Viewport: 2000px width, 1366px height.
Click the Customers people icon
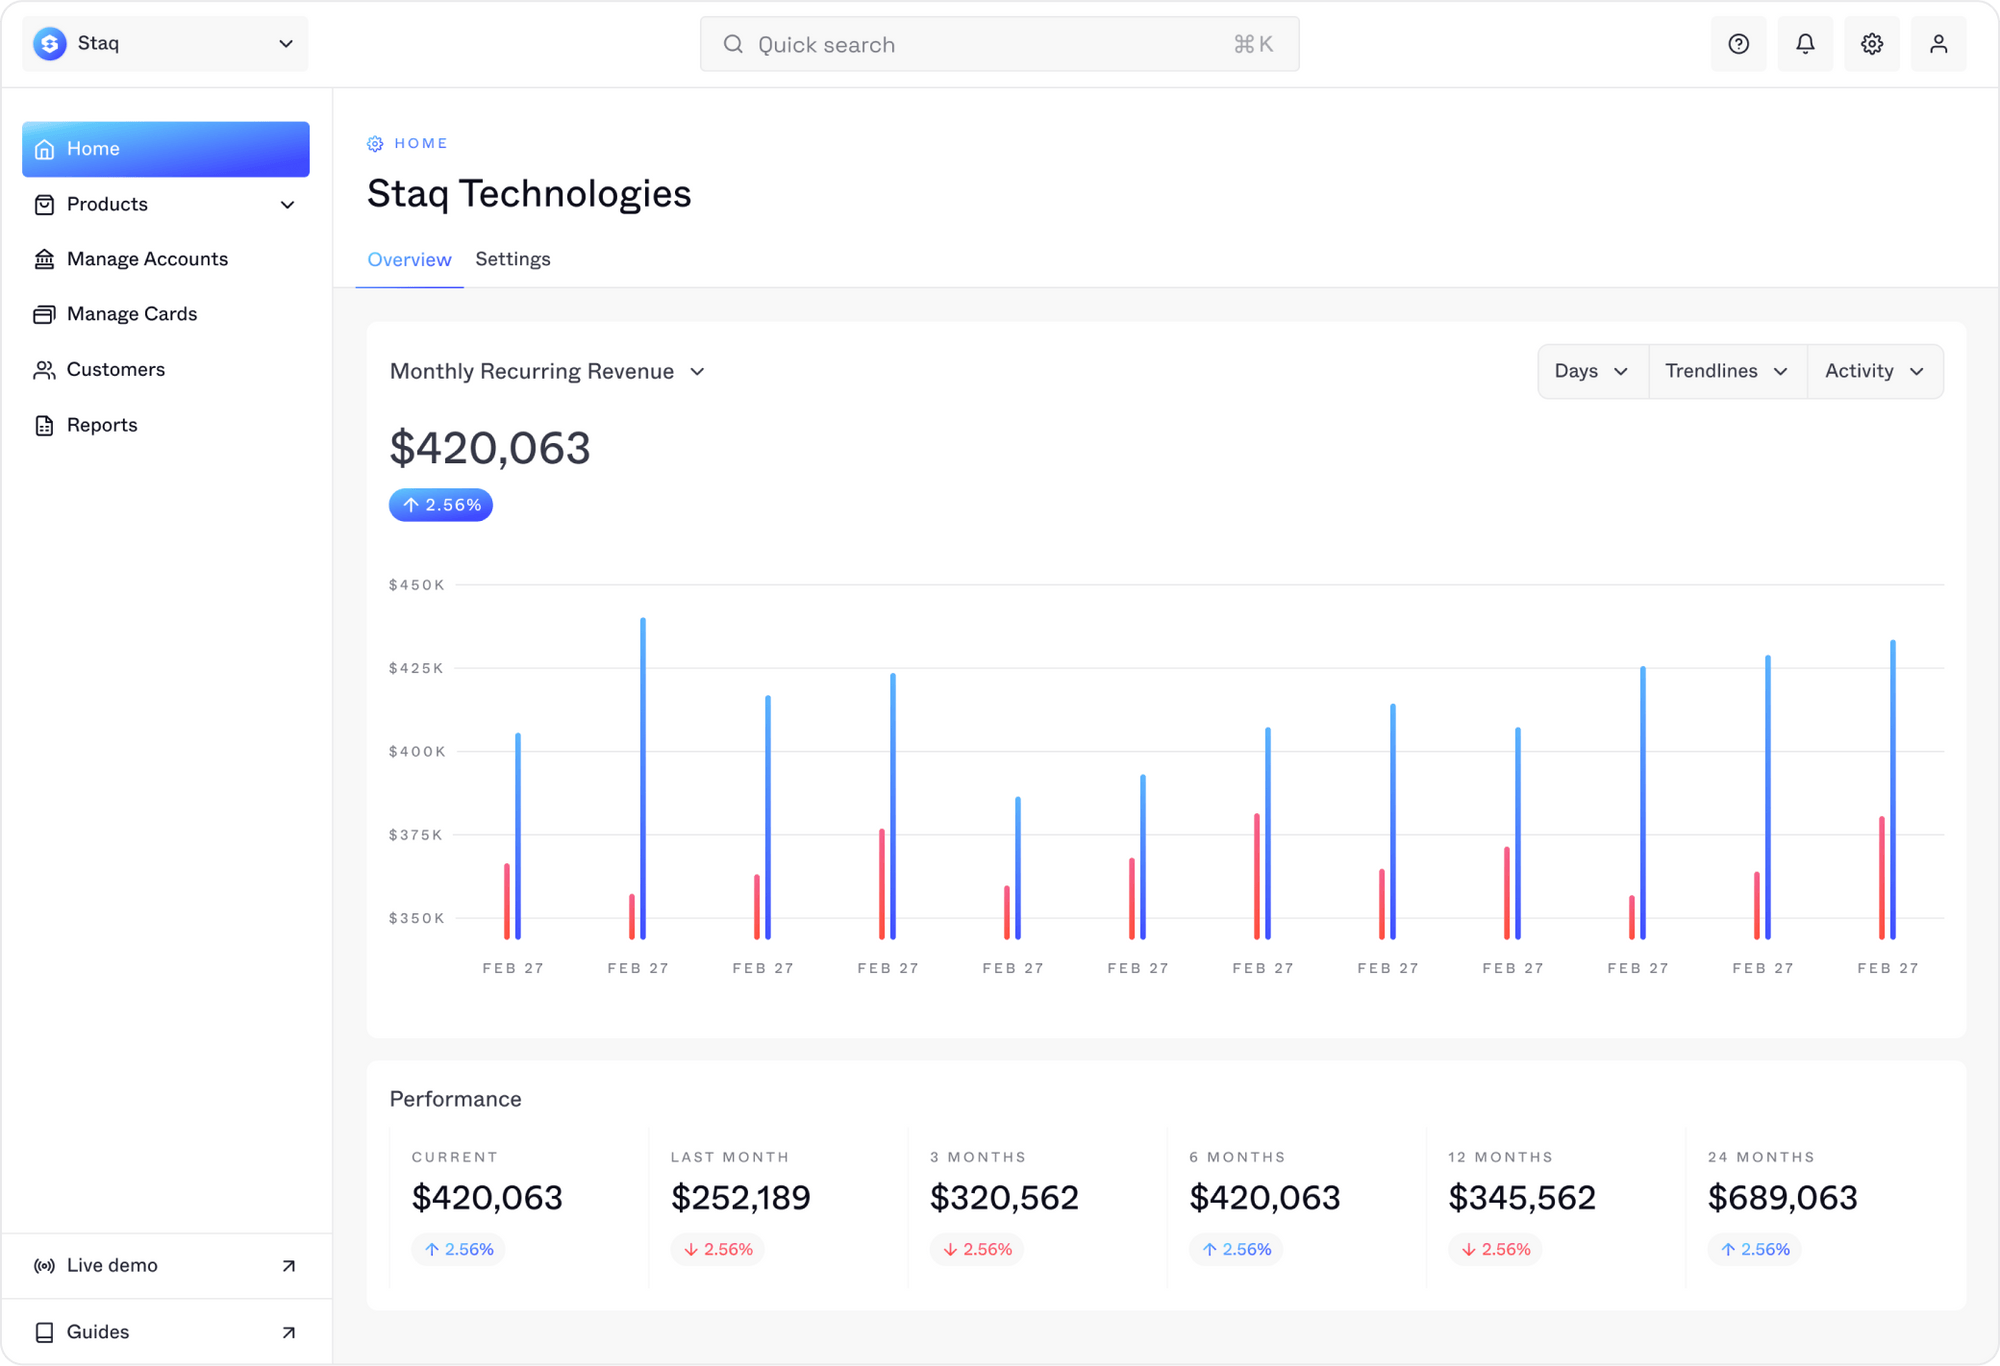point(44,370)
